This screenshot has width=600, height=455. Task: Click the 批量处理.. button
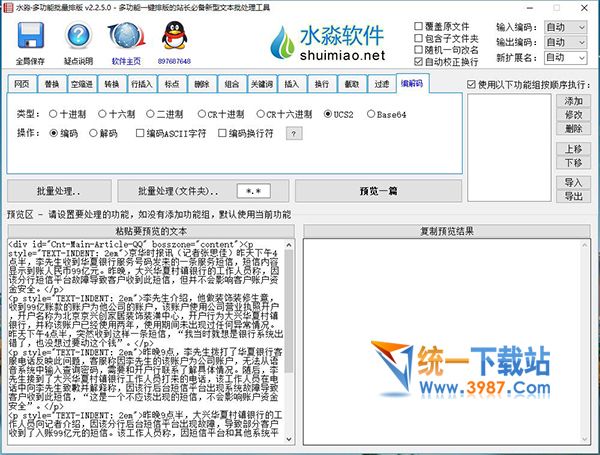point(59,191)
